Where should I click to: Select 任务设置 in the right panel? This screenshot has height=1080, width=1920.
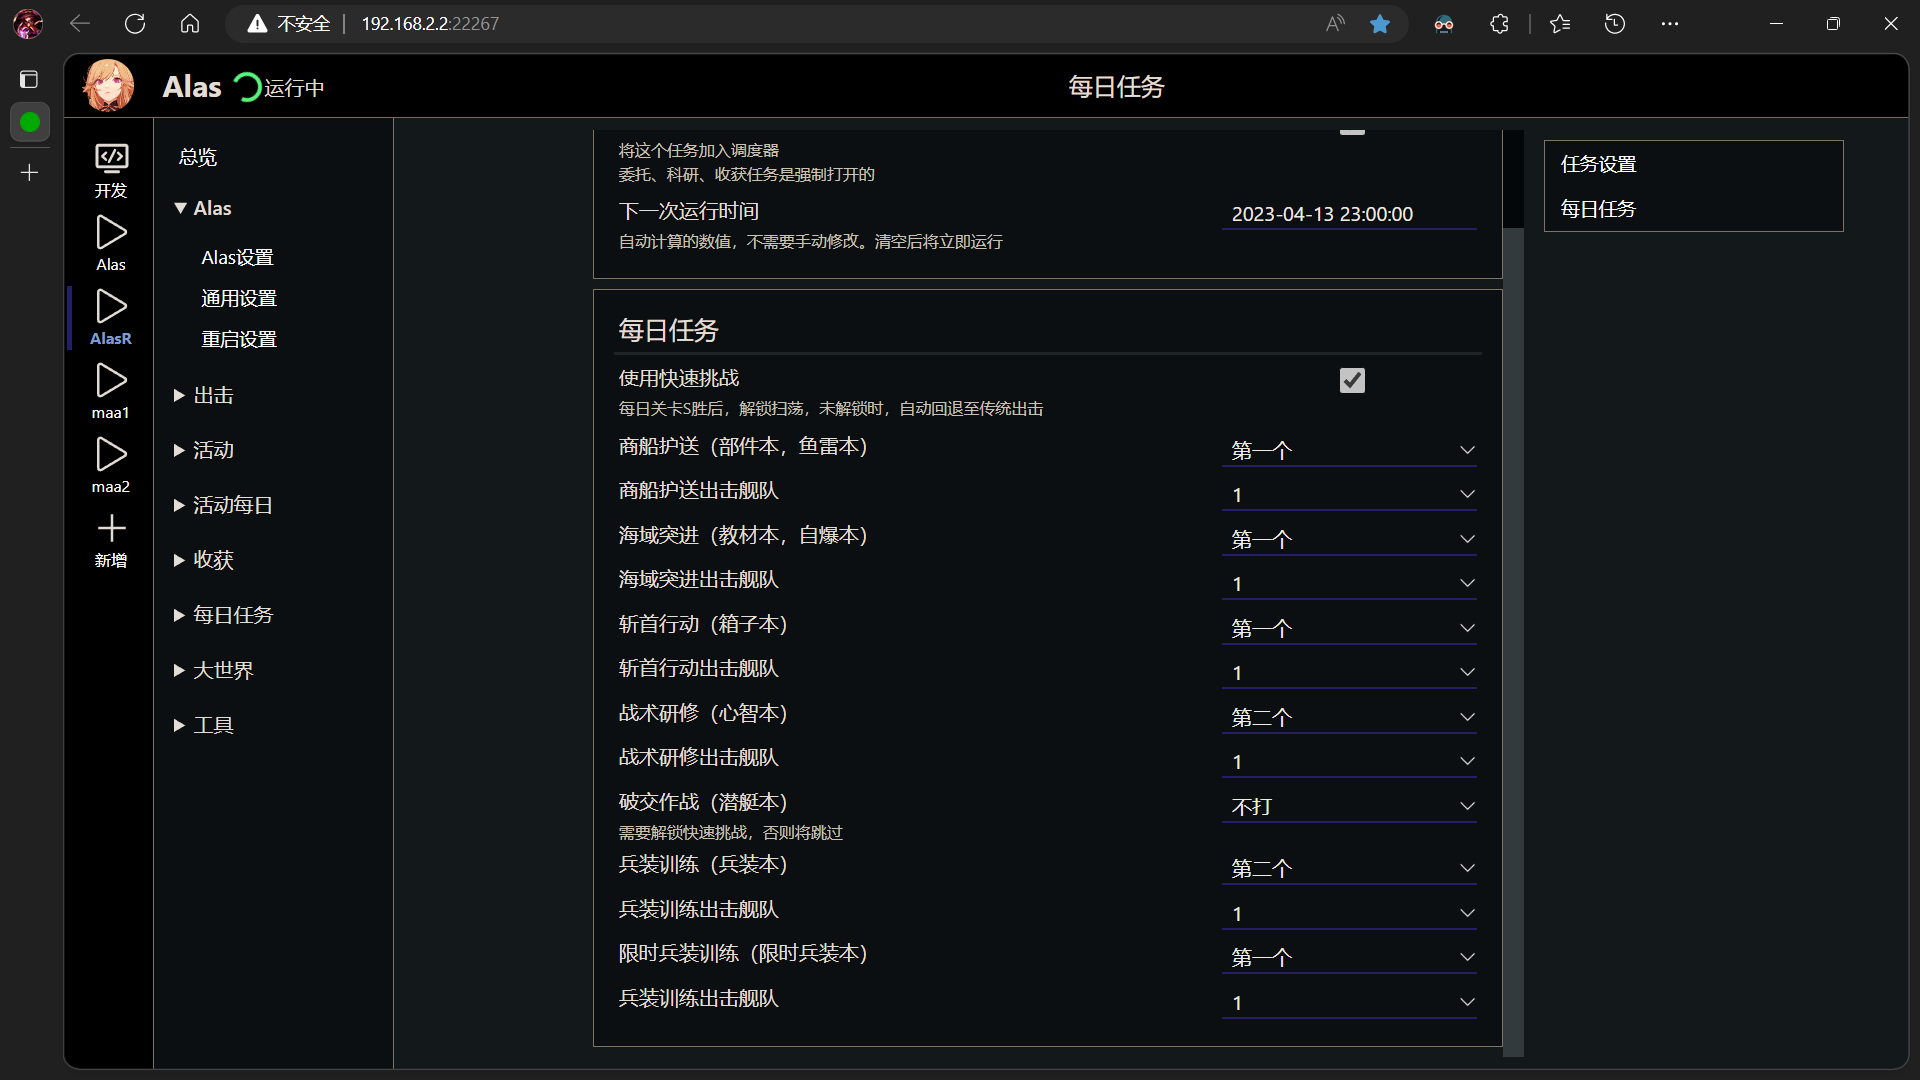pyautogui.click(x=1598, y=163)
